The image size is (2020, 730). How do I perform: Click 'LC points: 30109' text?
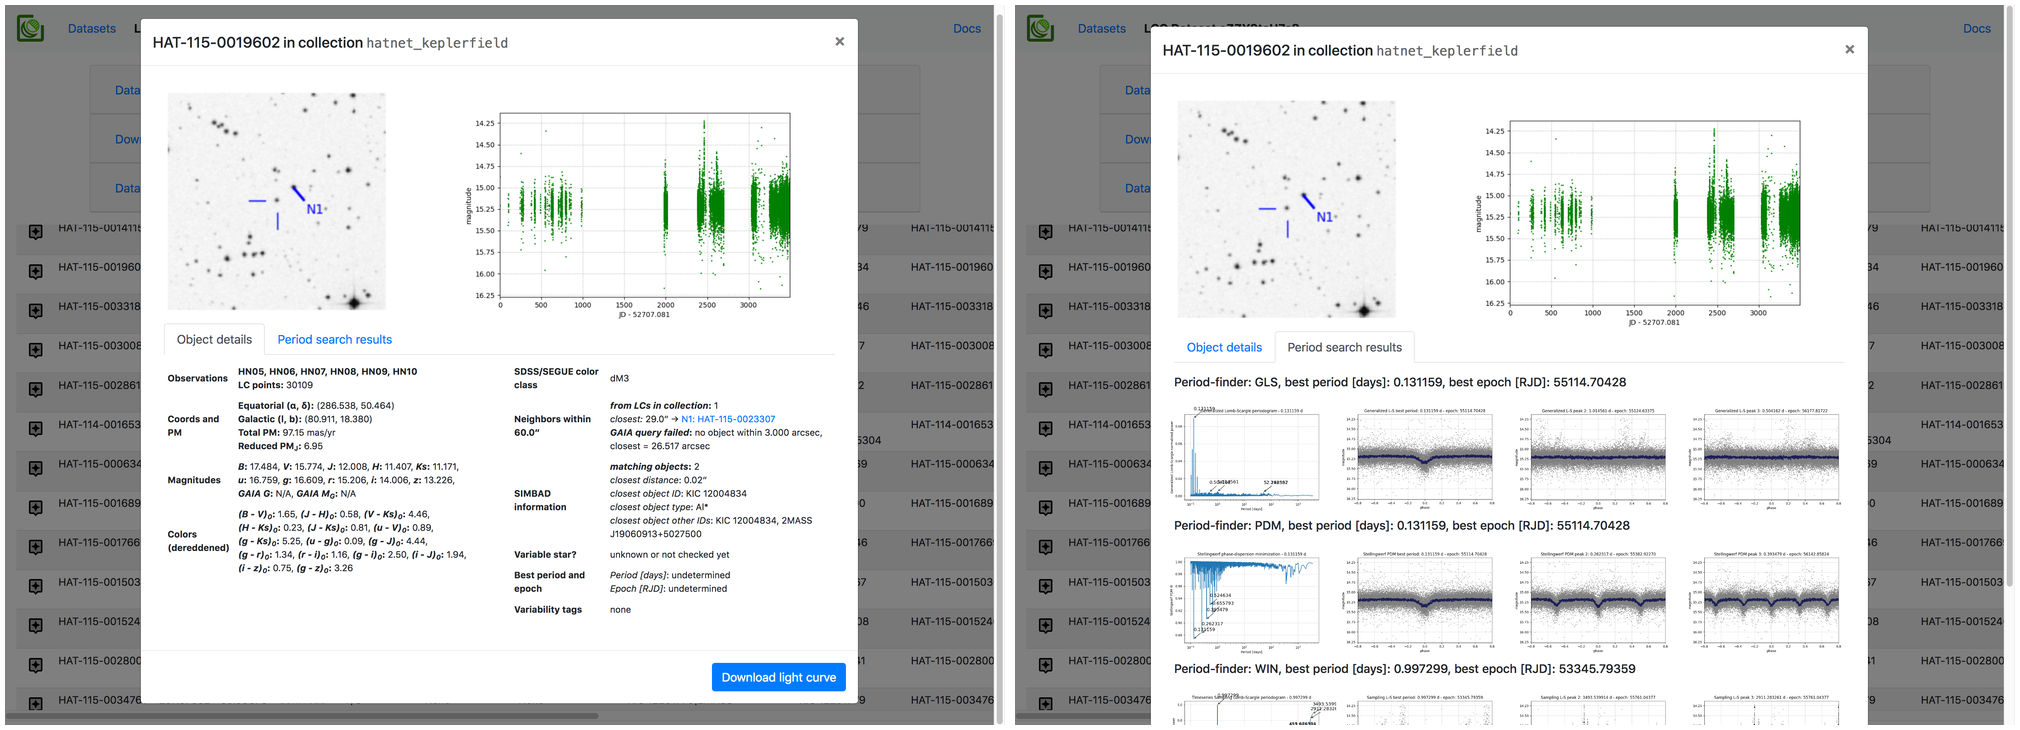tap(275, 385)
